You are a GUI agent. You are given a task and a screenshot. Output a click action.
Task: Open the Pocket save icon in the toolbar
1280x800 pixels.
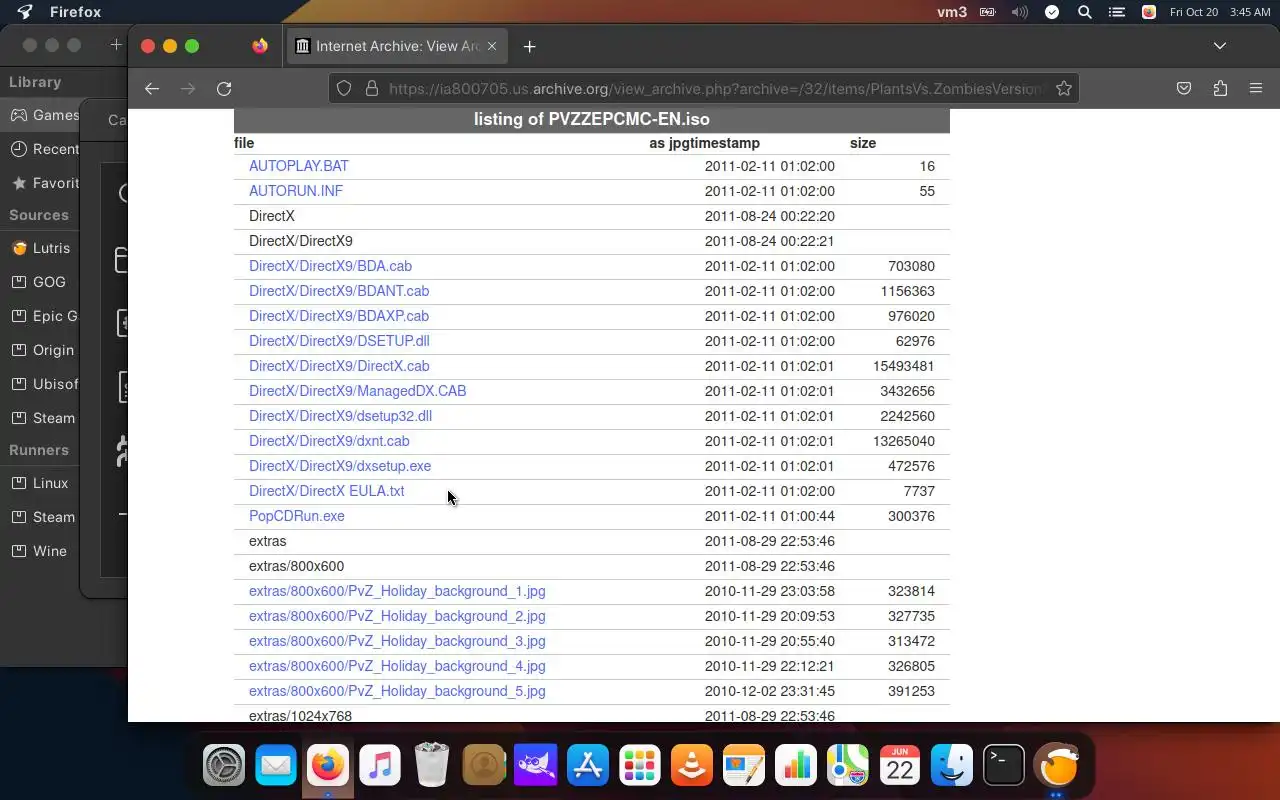point(1184,89)
